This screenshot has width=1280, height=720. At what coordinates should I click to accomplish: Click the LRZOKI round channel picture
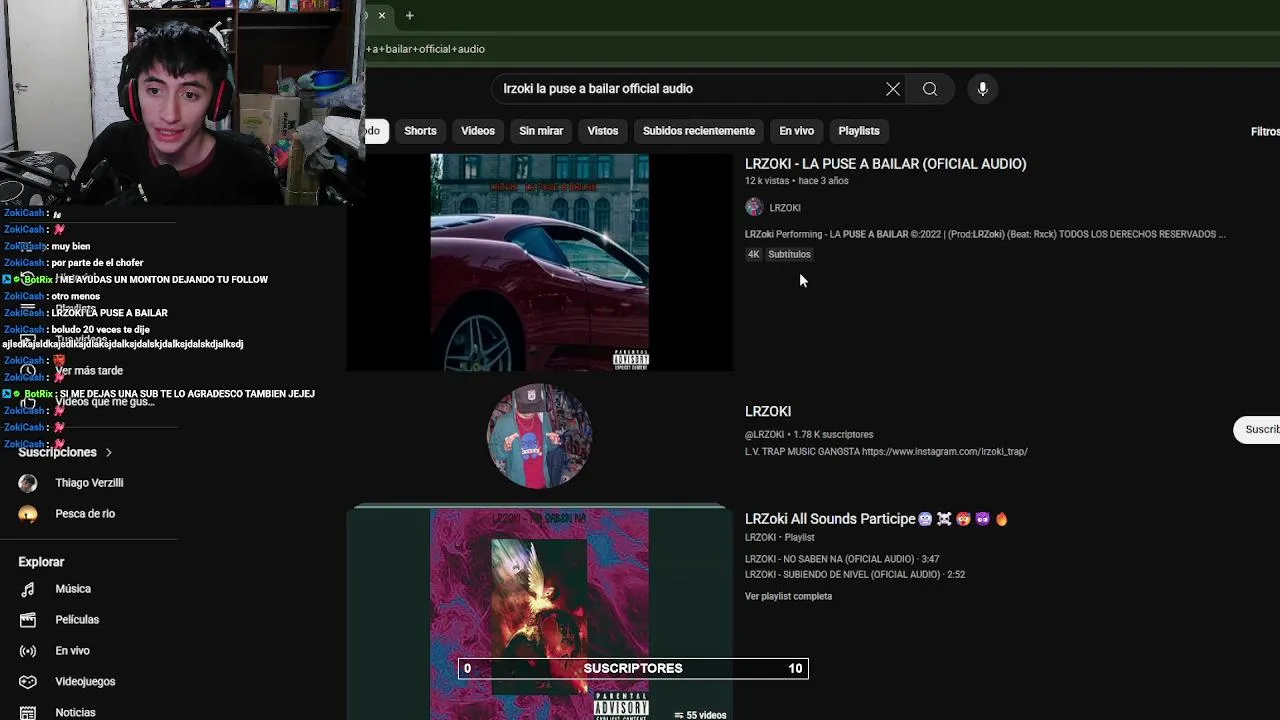539,436
